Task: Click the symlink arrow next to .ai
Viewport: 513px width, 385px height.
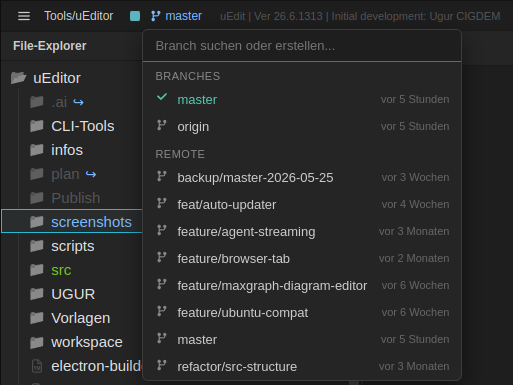Action: [78, 102]
